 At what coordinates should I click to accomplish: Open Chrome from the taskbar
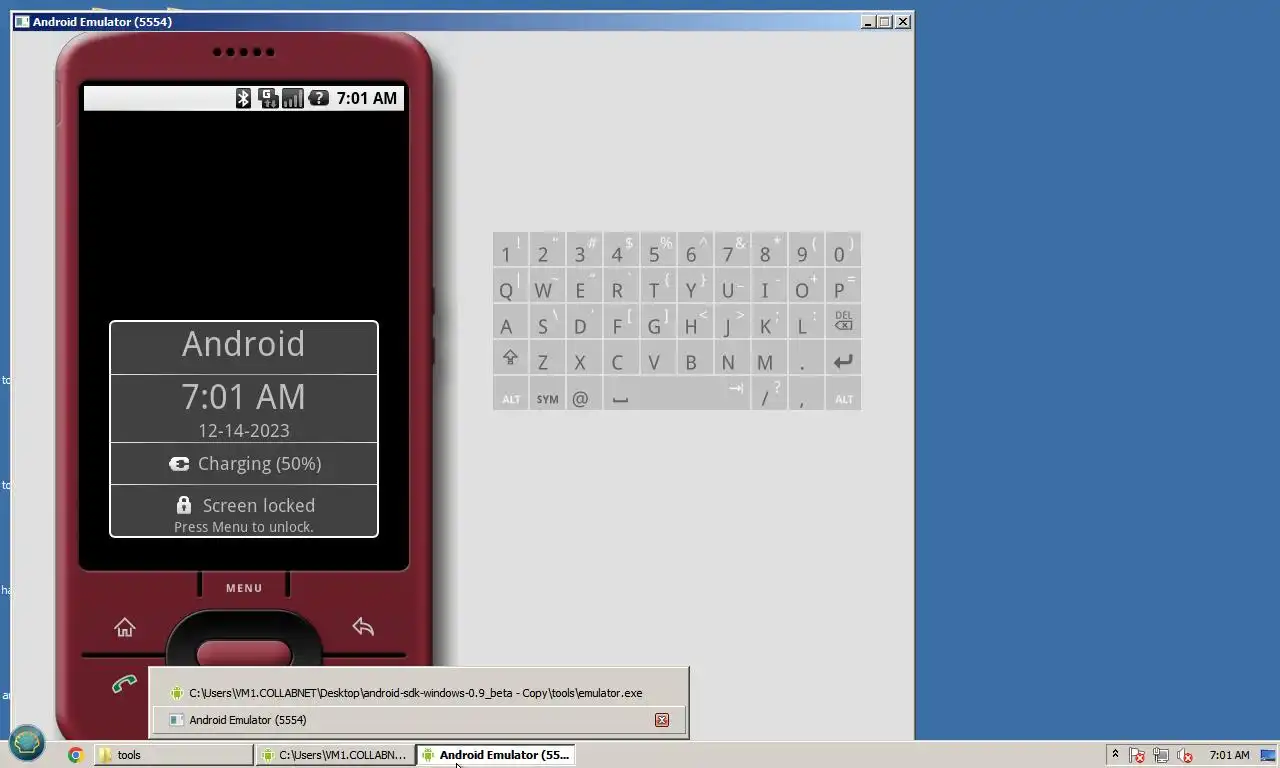75,755
